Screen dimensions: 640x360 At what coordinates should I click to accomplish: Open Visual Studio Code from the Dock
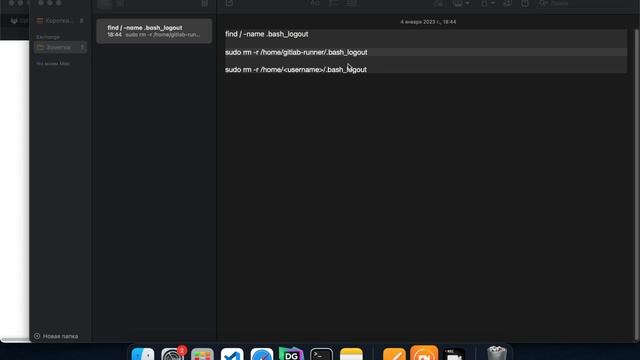232,354
